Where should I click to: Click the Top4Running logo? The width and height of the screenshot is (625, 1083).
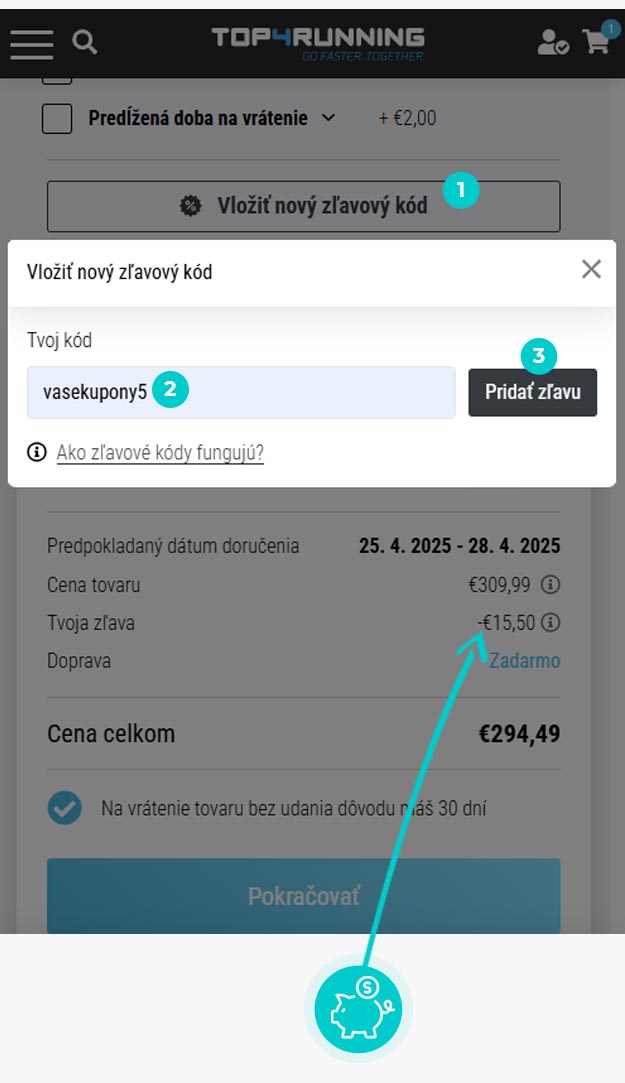coord(318,43)
